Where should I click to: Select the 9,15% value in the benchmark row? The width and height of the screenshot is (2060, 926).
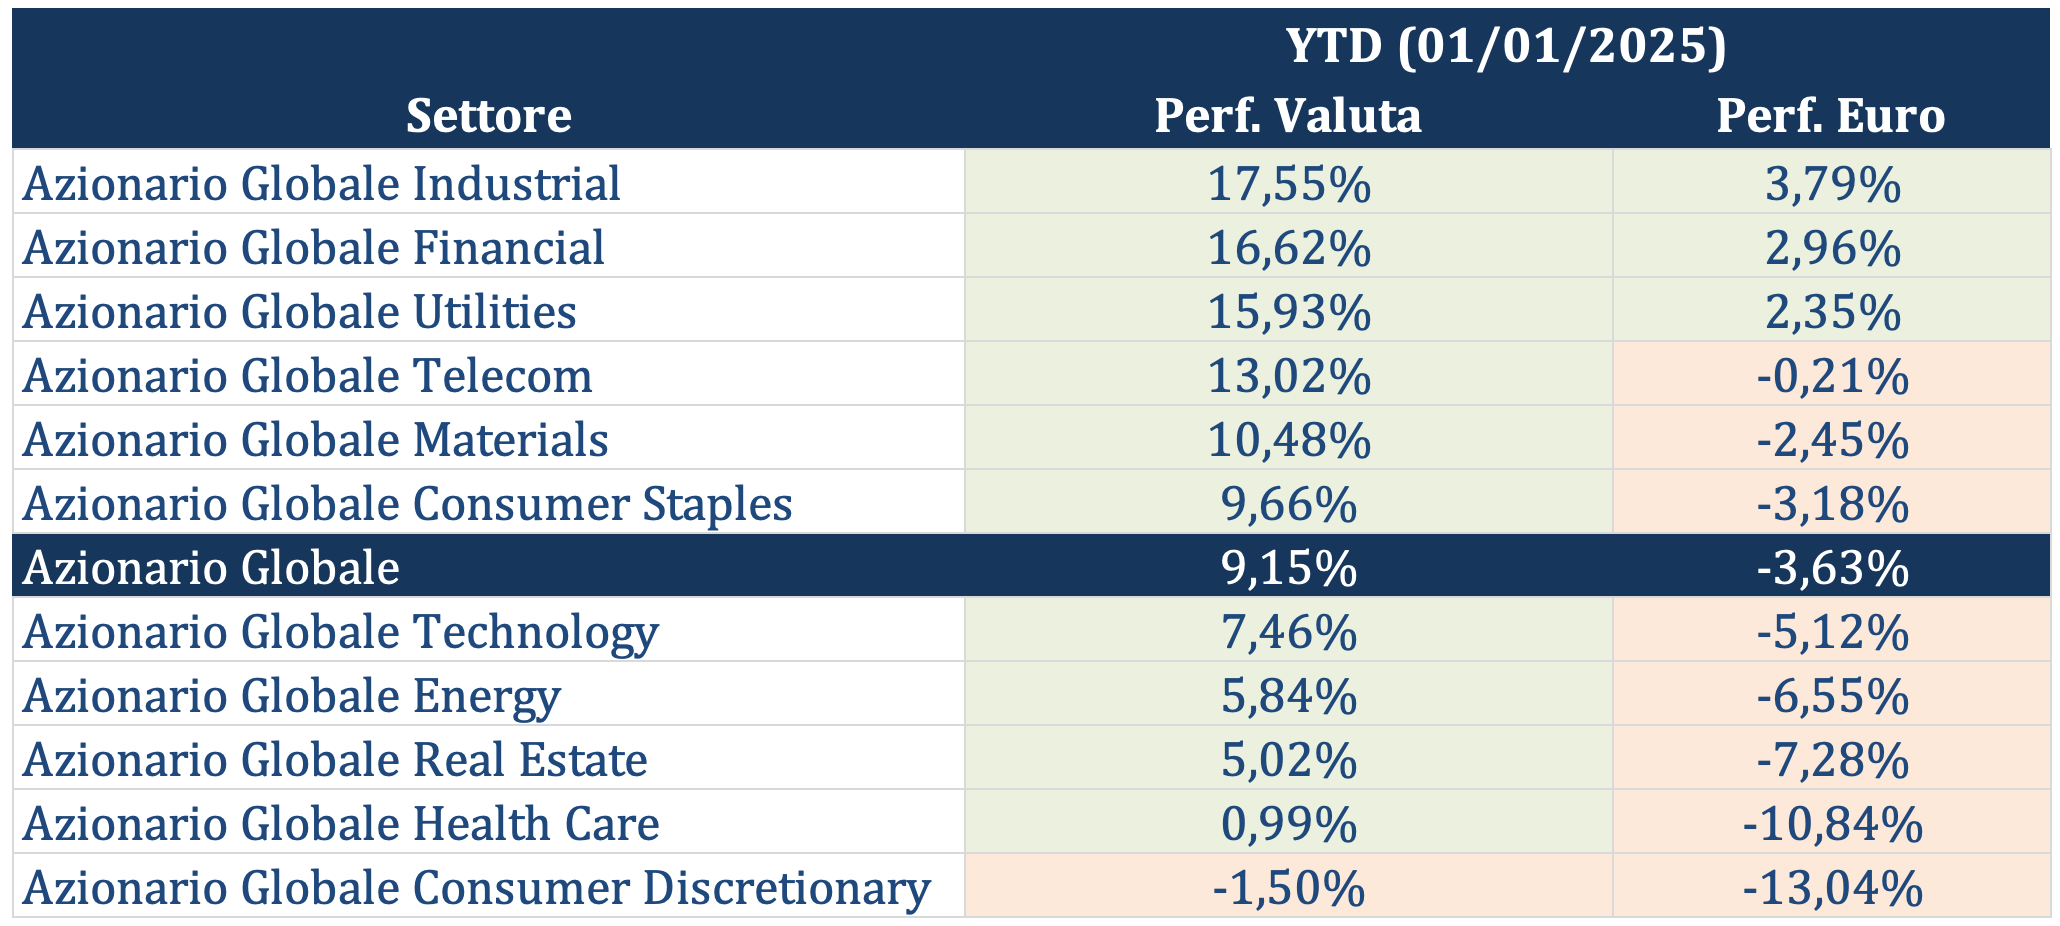click(x=1288, y=568)
